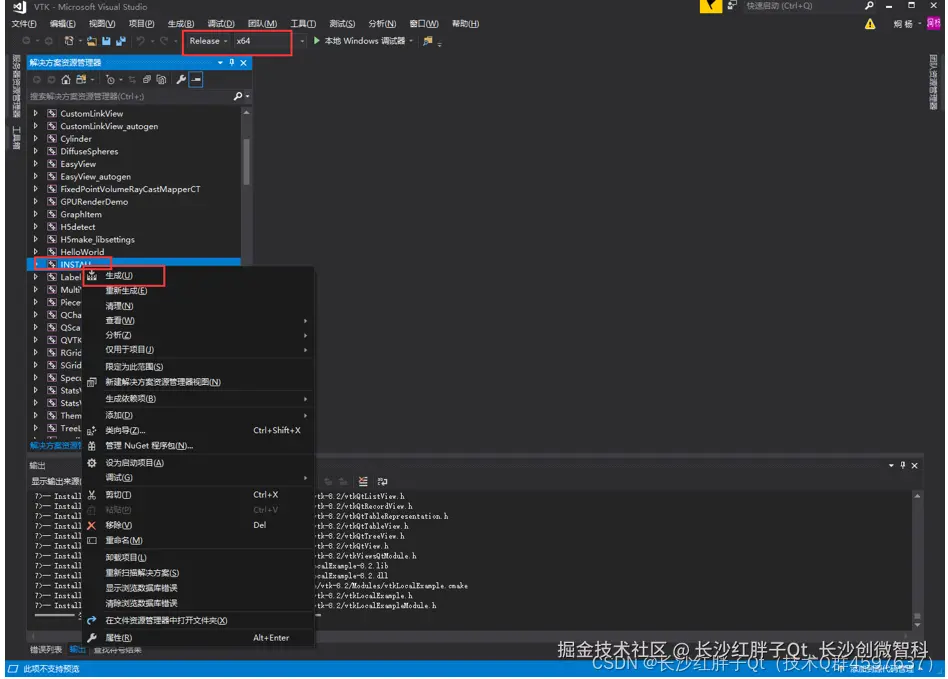
Task: Open the Release configuration dropdown
Action: [208, 41]
